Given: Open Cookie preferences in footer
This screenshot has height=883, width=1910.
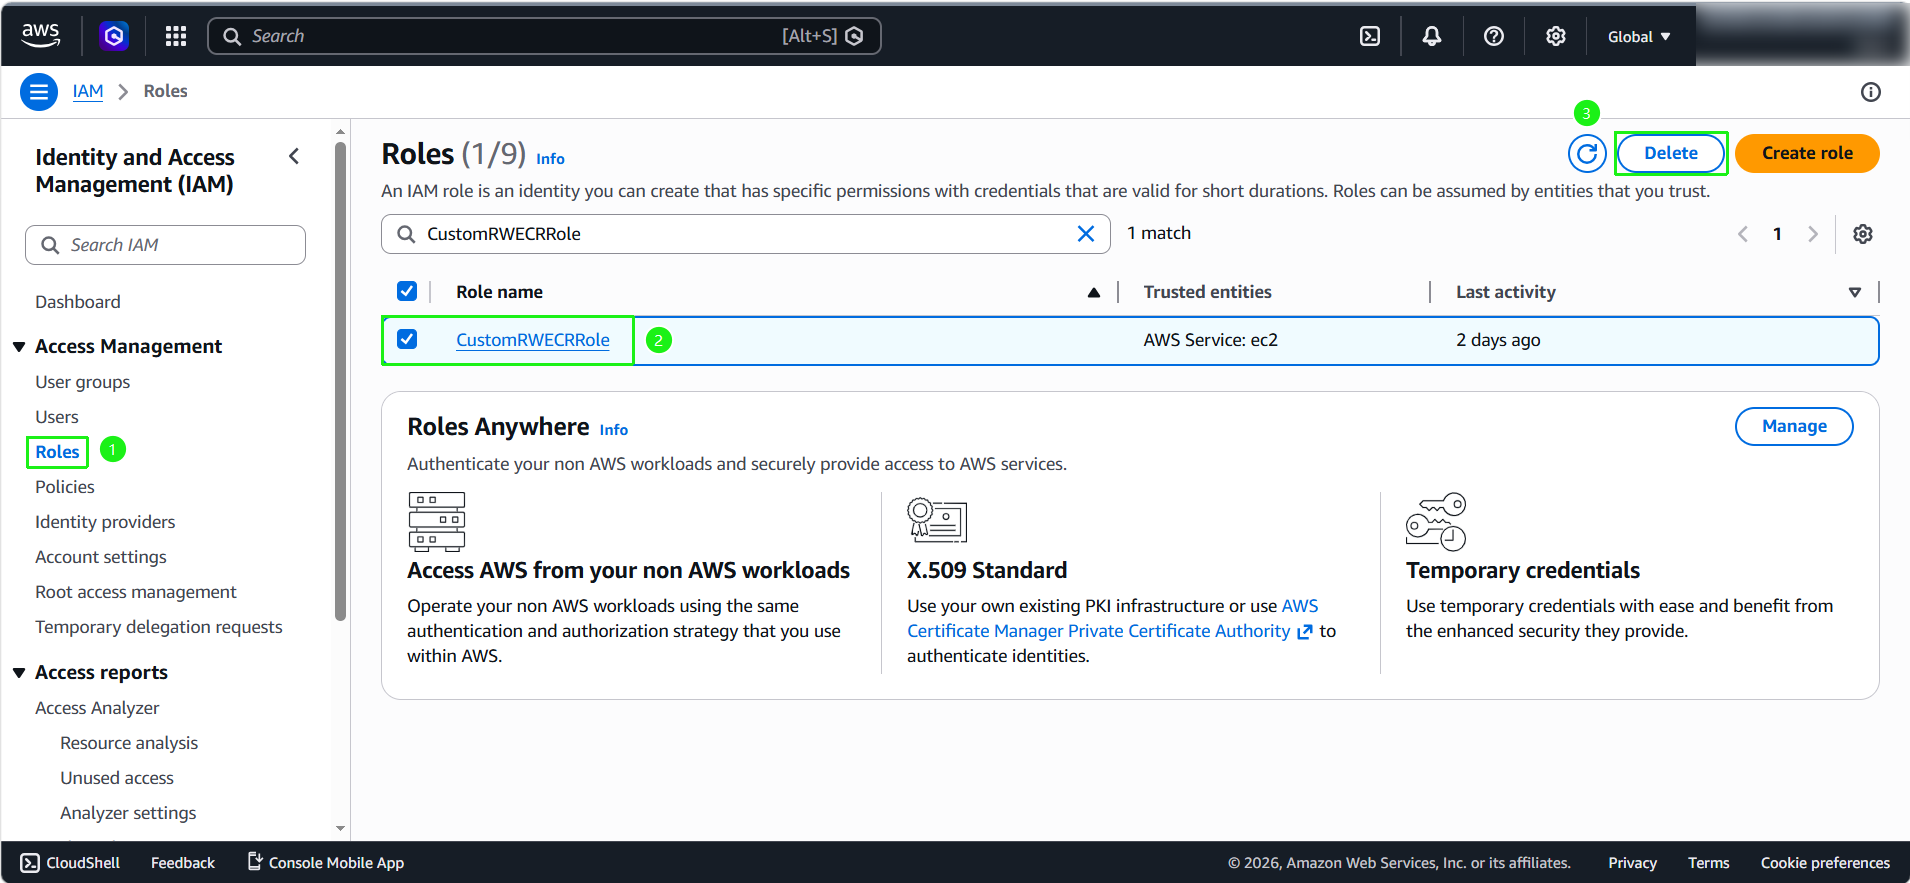Looking at the screenshot, I should (x=1825, y=863).
